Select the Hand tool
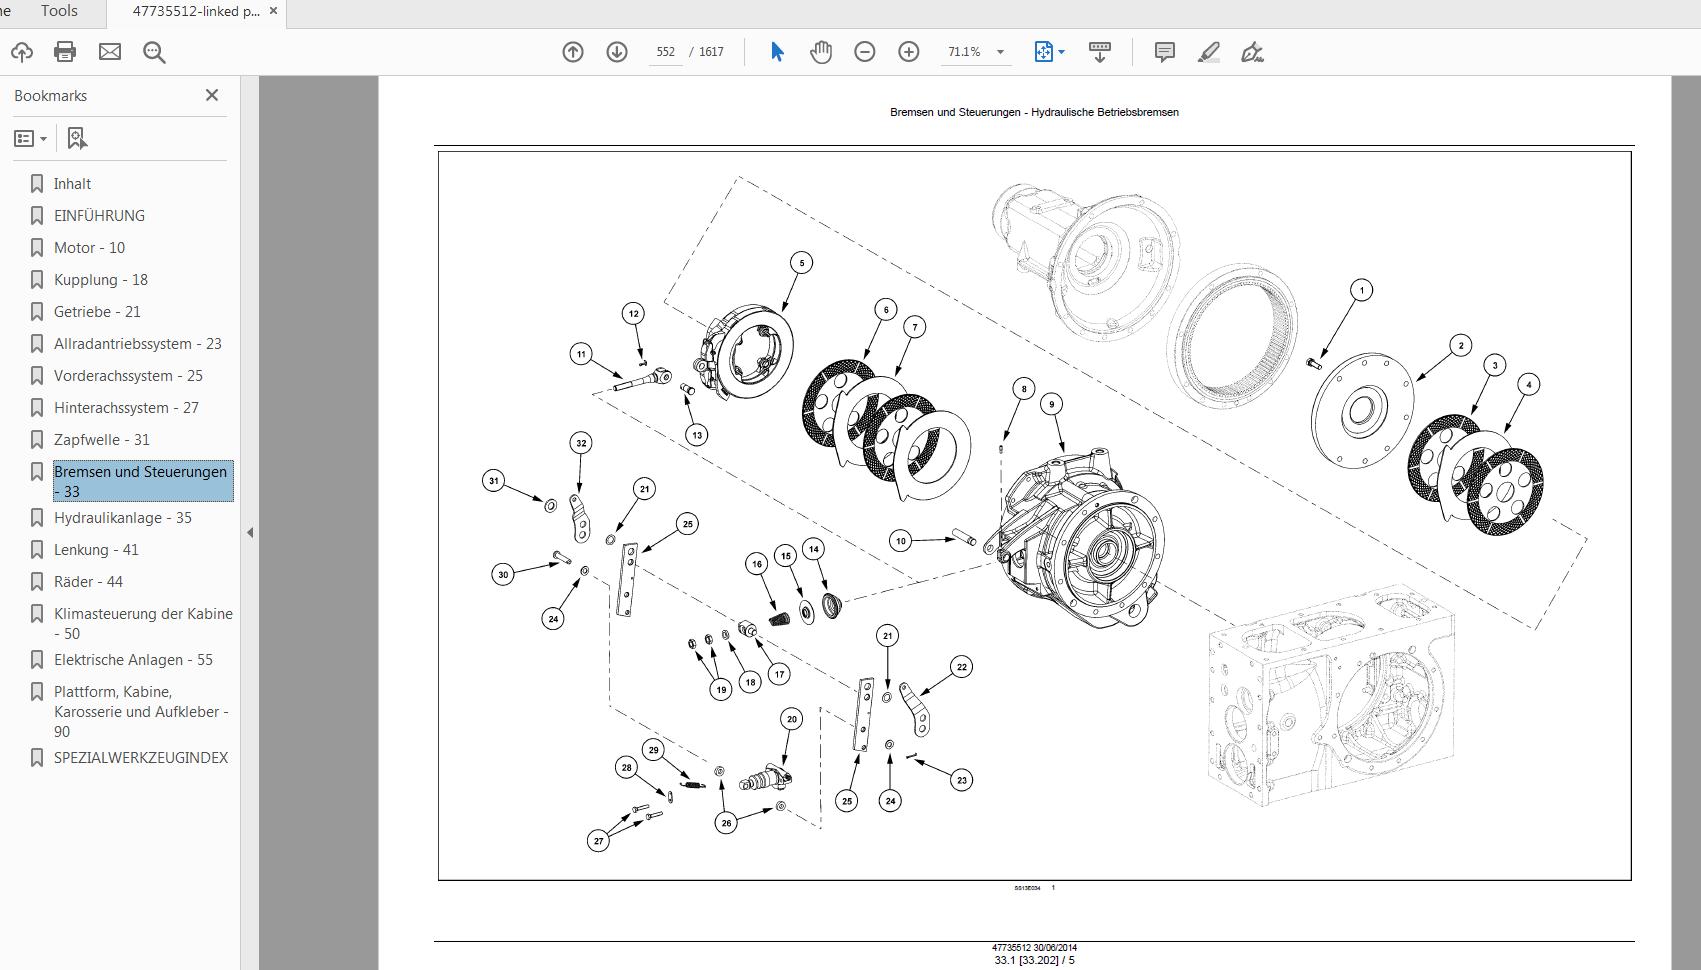Image resolution: width=1701 pixels, height=970 pixels. tap(820, 52)
